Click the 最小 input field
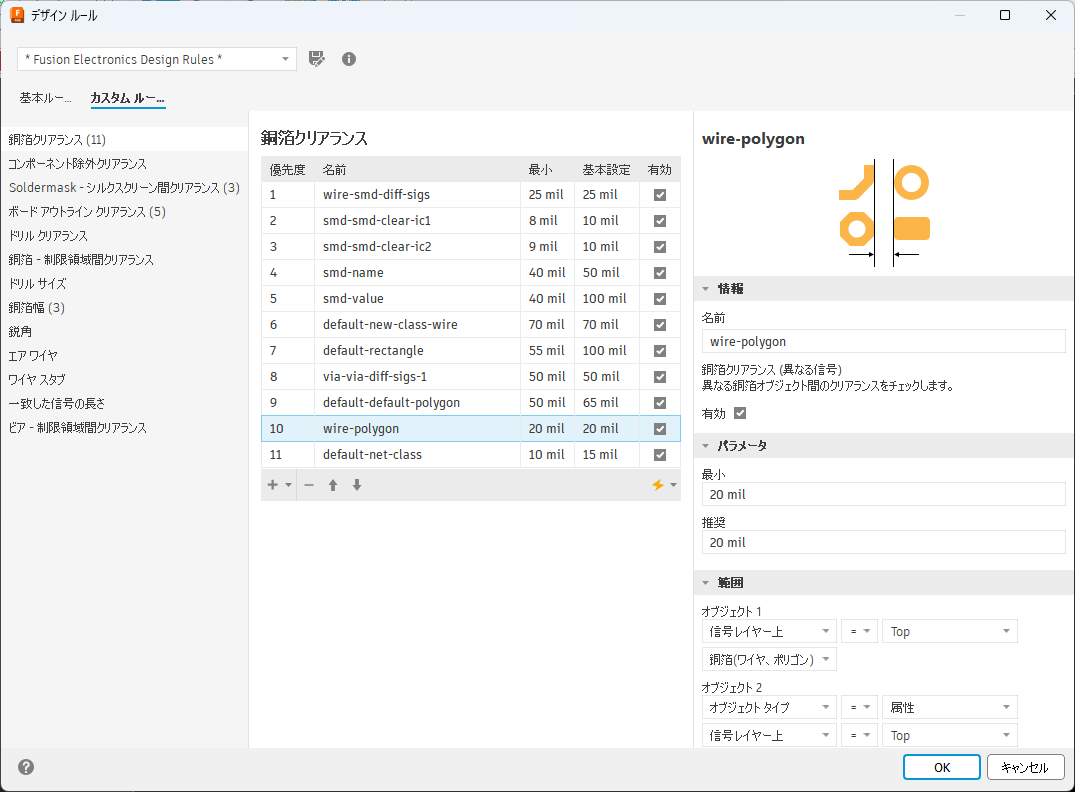The width and height of the screenshot is (1075, 792). pos(883,494)
